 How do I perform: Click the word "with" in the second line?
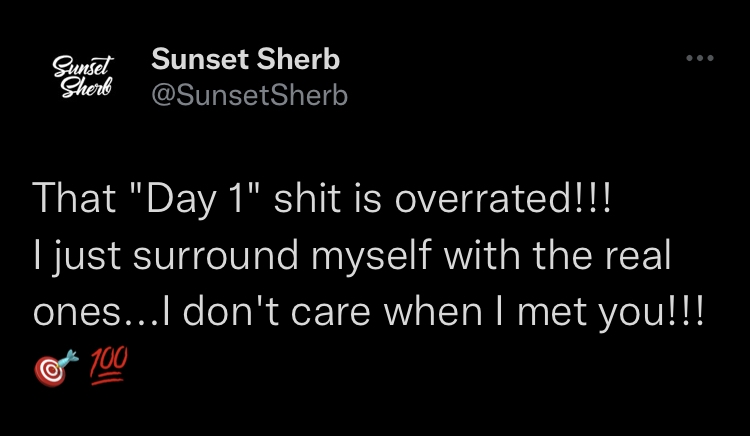(482, 255)
